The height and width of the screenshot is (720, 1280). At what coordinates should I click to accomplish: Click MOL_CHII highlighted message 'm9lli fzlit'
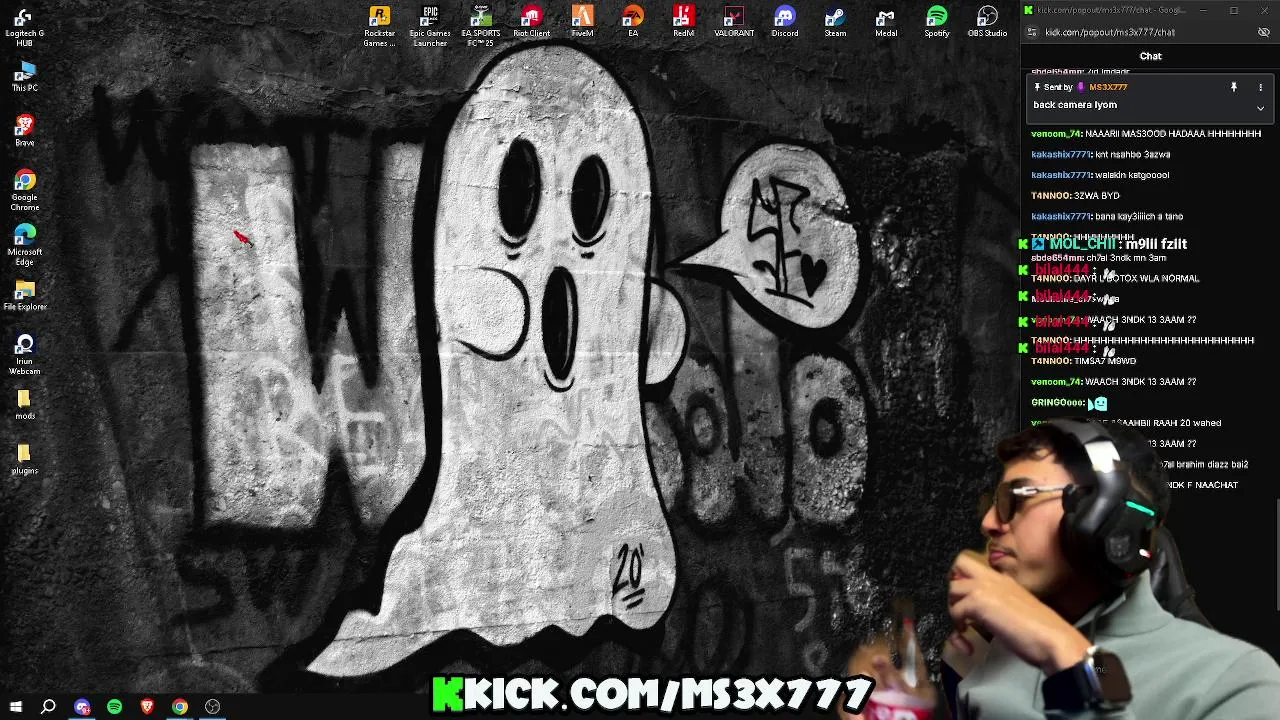pos(1155,244)
